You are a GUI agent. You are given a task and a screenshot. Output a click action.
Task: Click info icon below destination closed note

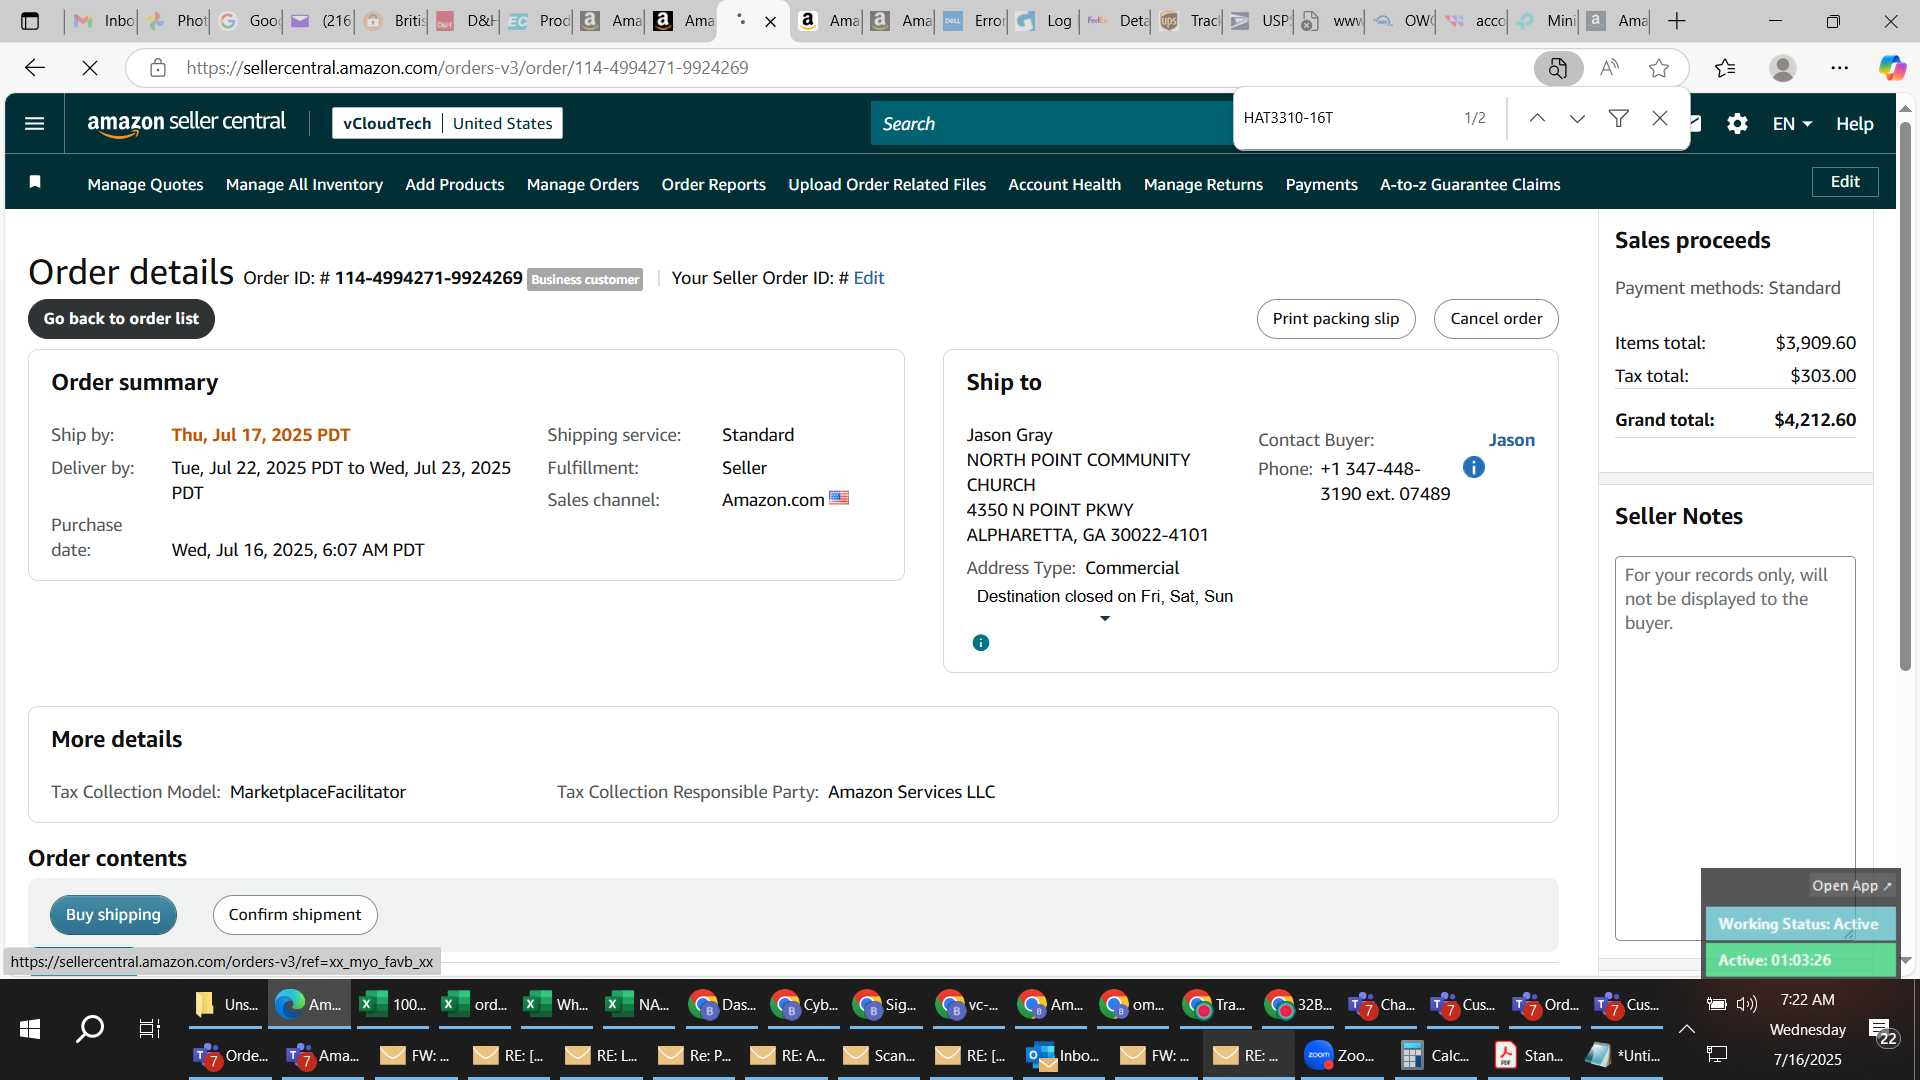pyautogui.click(x=981, y=643)
